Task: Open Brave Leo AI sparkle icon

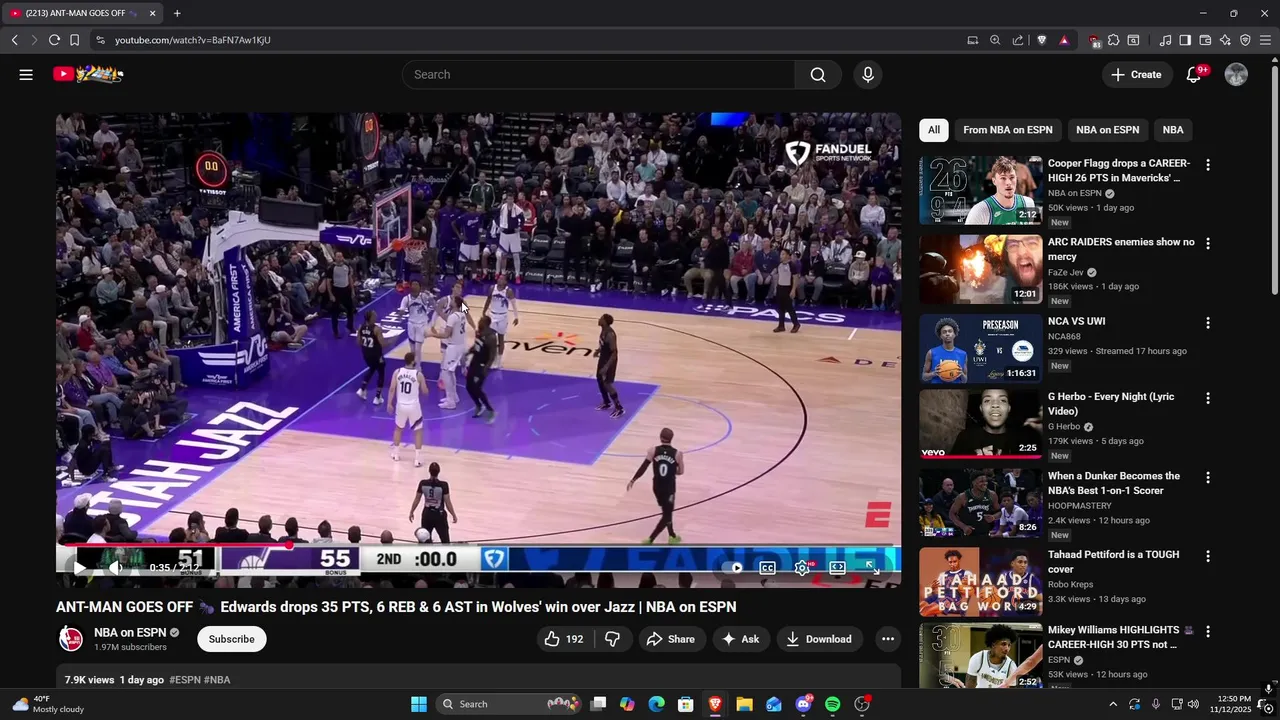Action: click(1225, 40)
